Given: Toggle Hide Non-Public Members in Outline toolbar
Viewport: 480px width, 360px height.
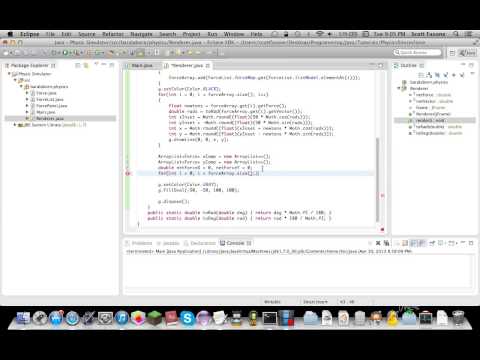Looking at the screenshot, I should 454,75.
